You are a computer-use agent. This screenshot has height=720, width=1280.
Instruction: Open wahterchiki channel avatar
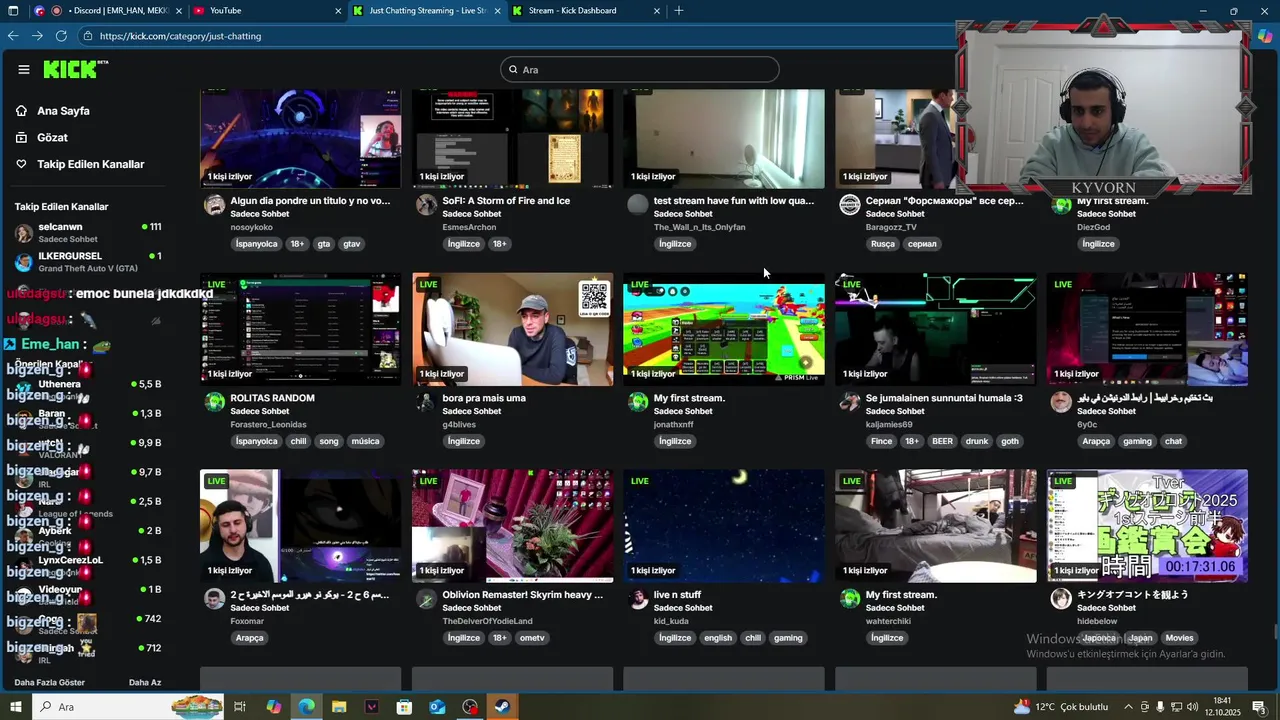click(850, 599)
